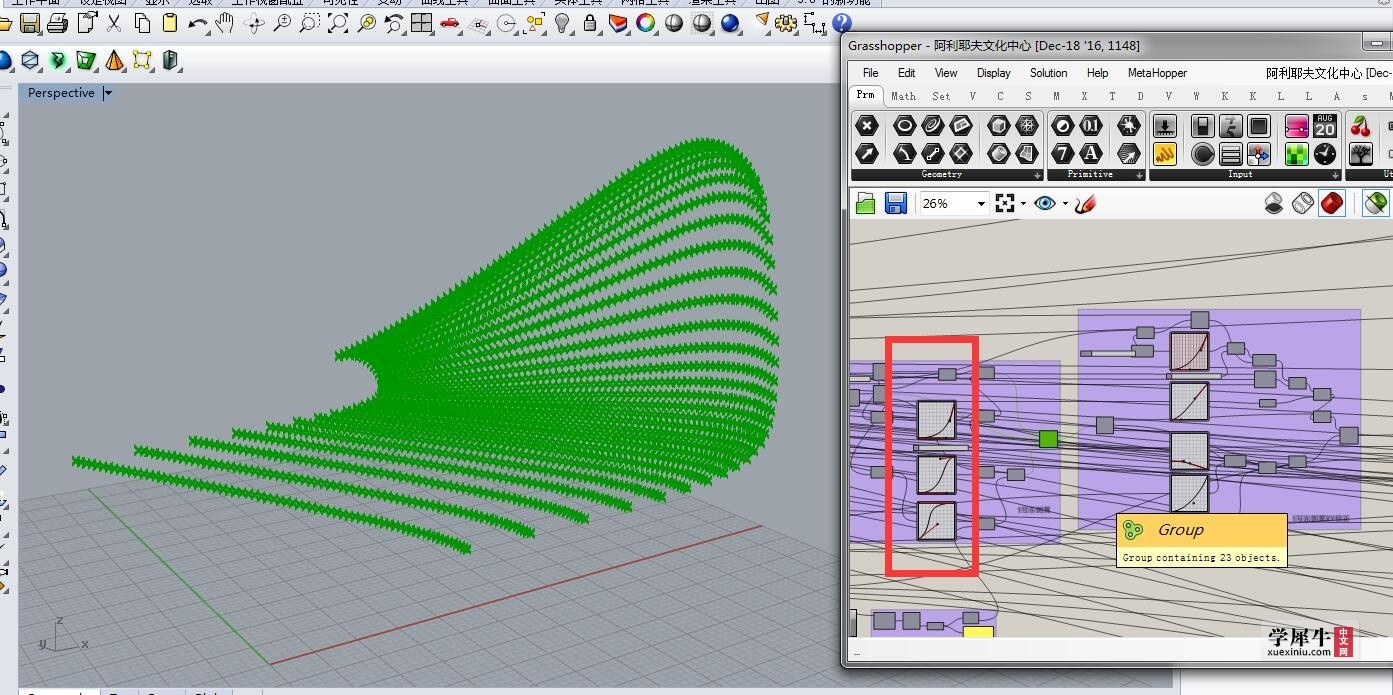
Task: Select the Zoom extents tool
Action: click(x=338, y=22)
